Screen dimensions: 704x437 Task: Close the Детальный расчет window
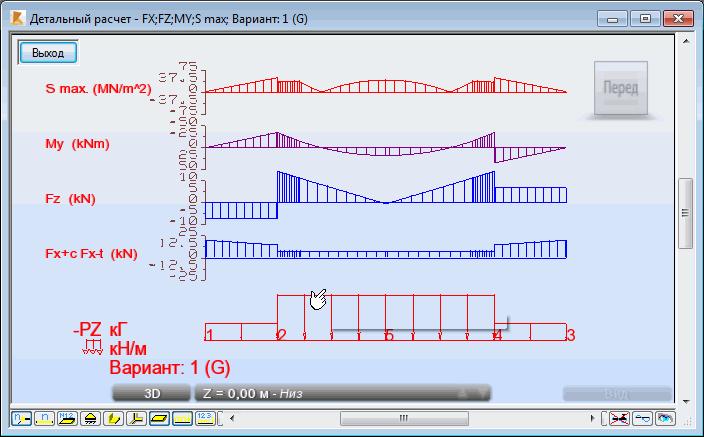(x=678, y=19)
